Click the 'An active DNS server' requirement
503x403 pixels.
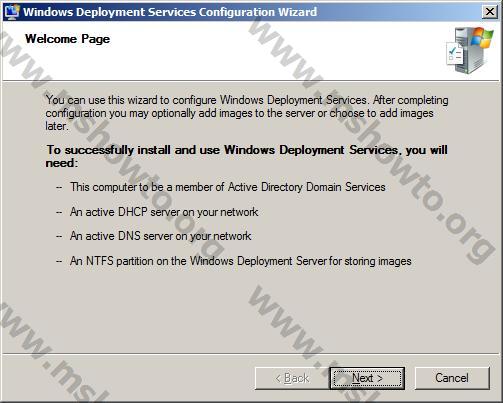pyautogui.click(x=160, y=236)
